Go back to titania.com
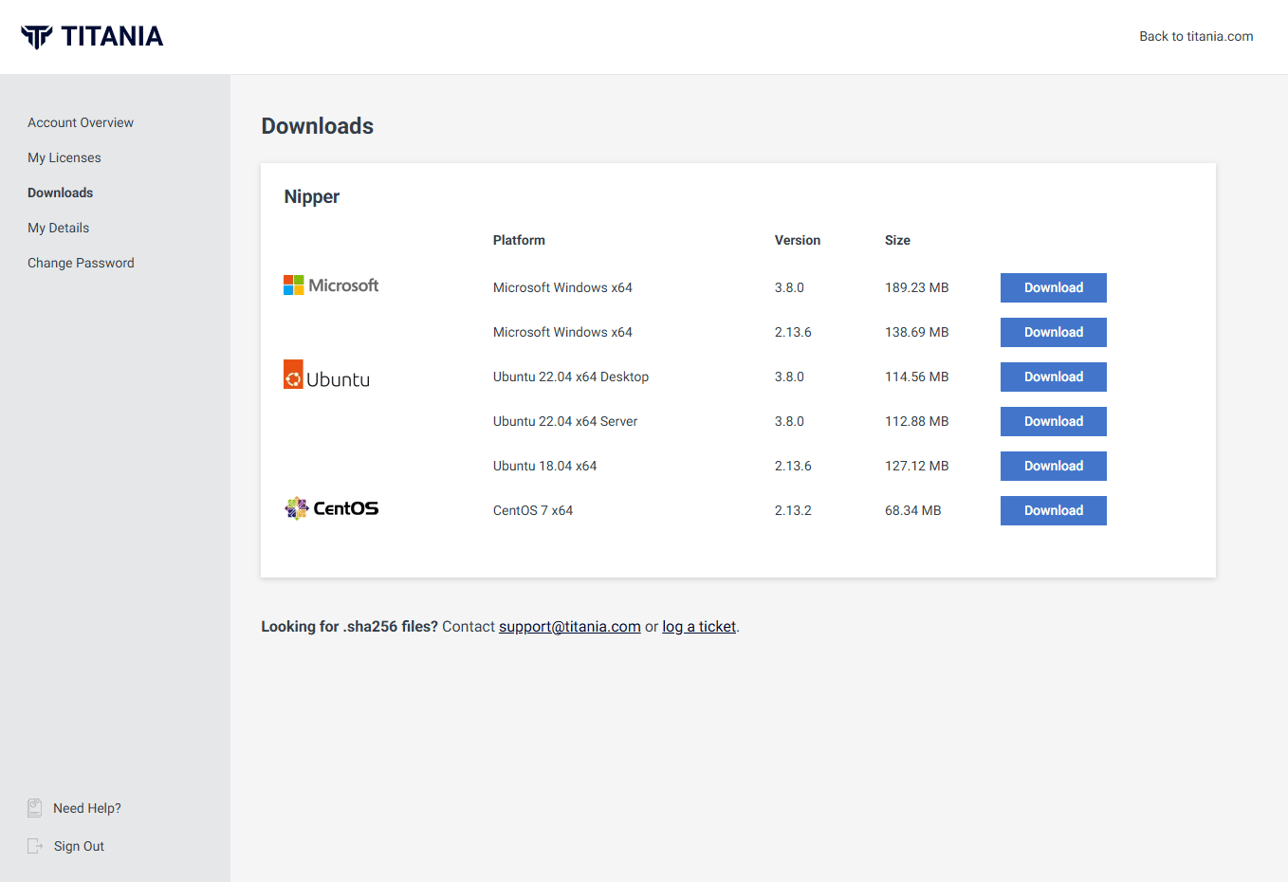 1196,36
